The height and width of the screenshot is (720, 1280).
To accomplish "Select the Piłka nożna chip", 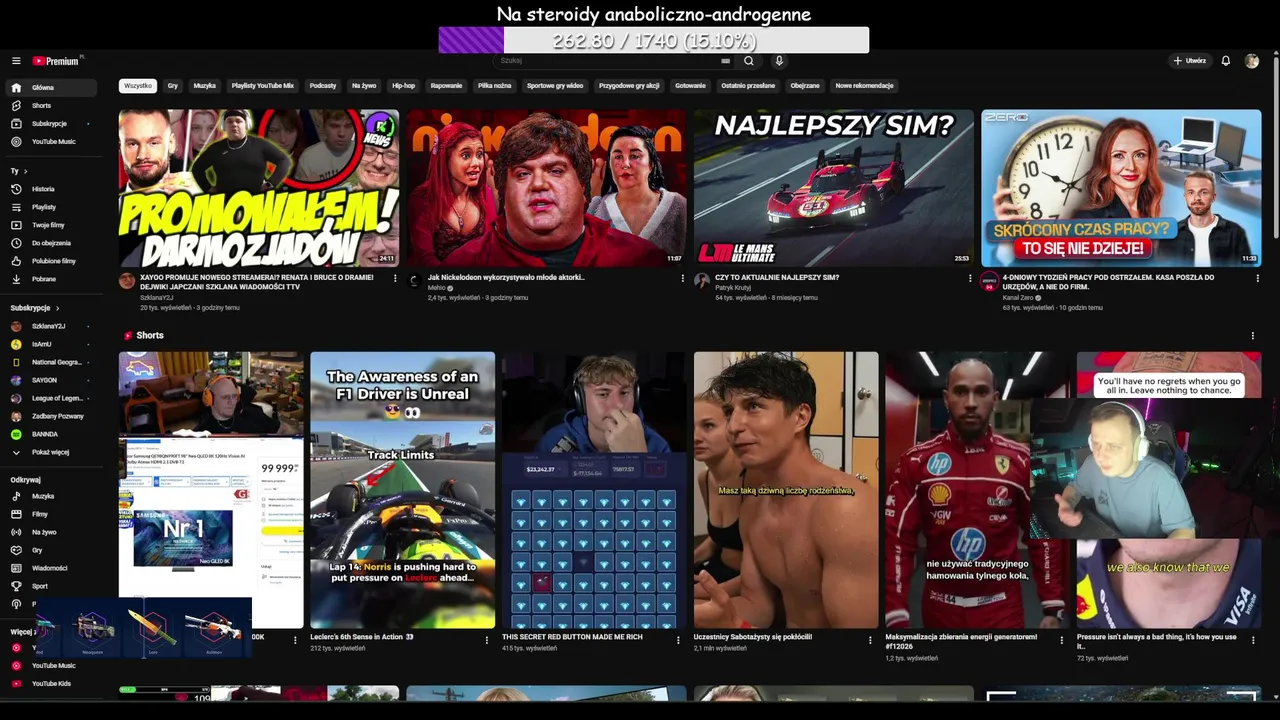I will pyautogui.click(x=495, y=86).
